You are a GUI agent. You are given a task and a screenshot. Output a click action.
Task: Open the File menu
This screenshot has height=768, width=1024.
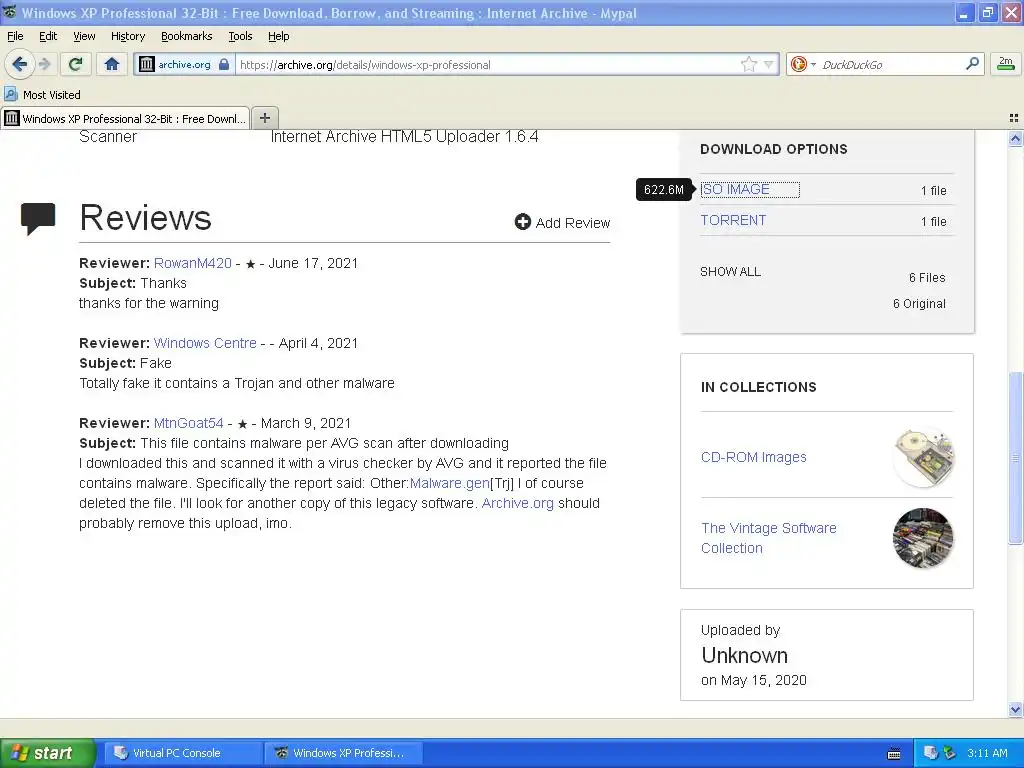15,36
